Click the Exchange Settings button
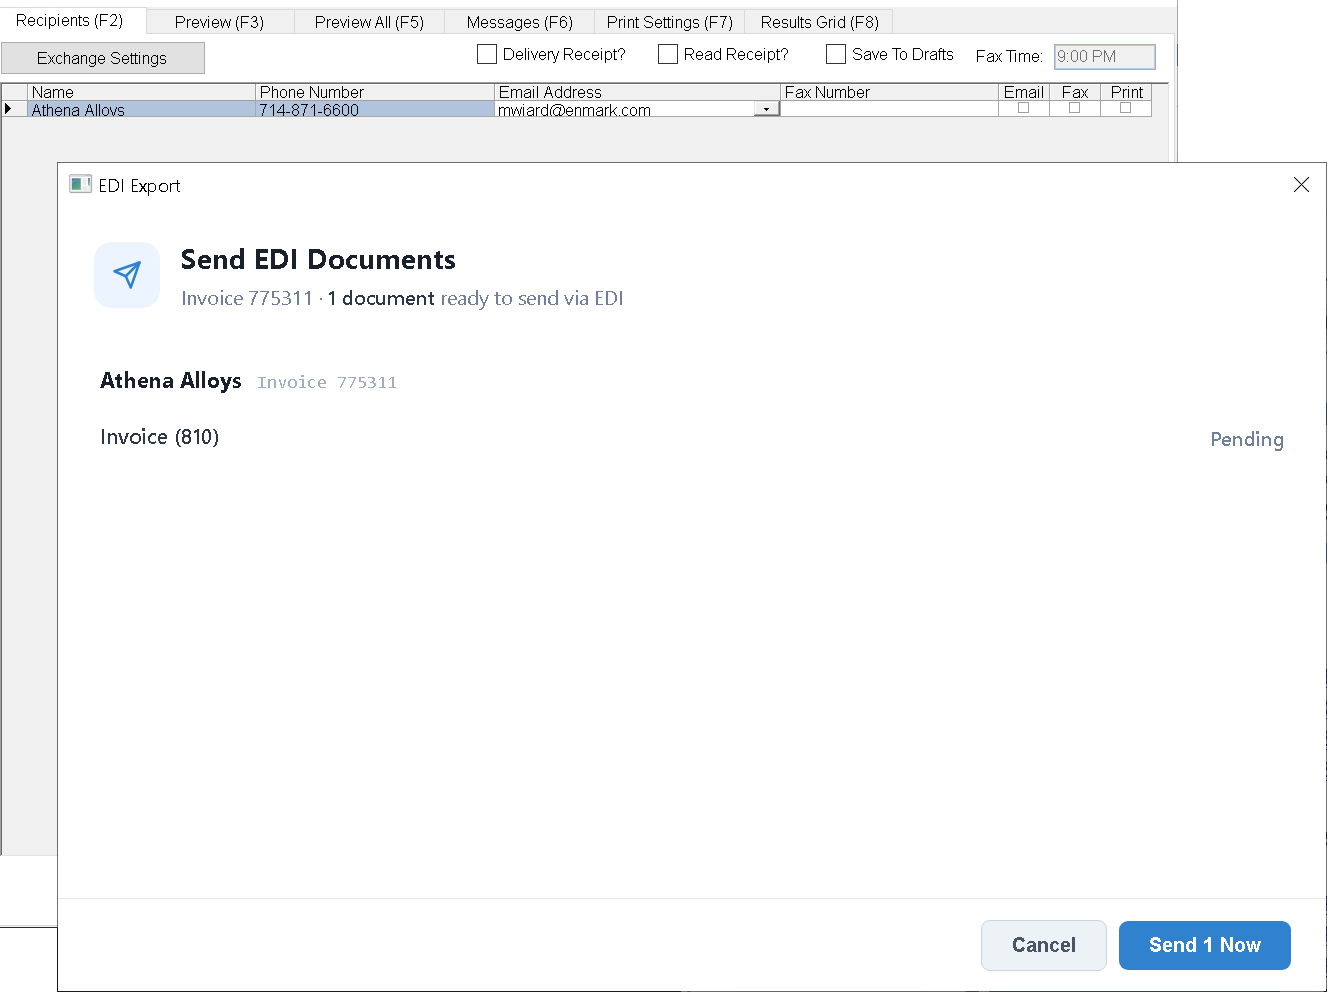The height and width of the screenshot is (996, 1333). click(103, 58)
